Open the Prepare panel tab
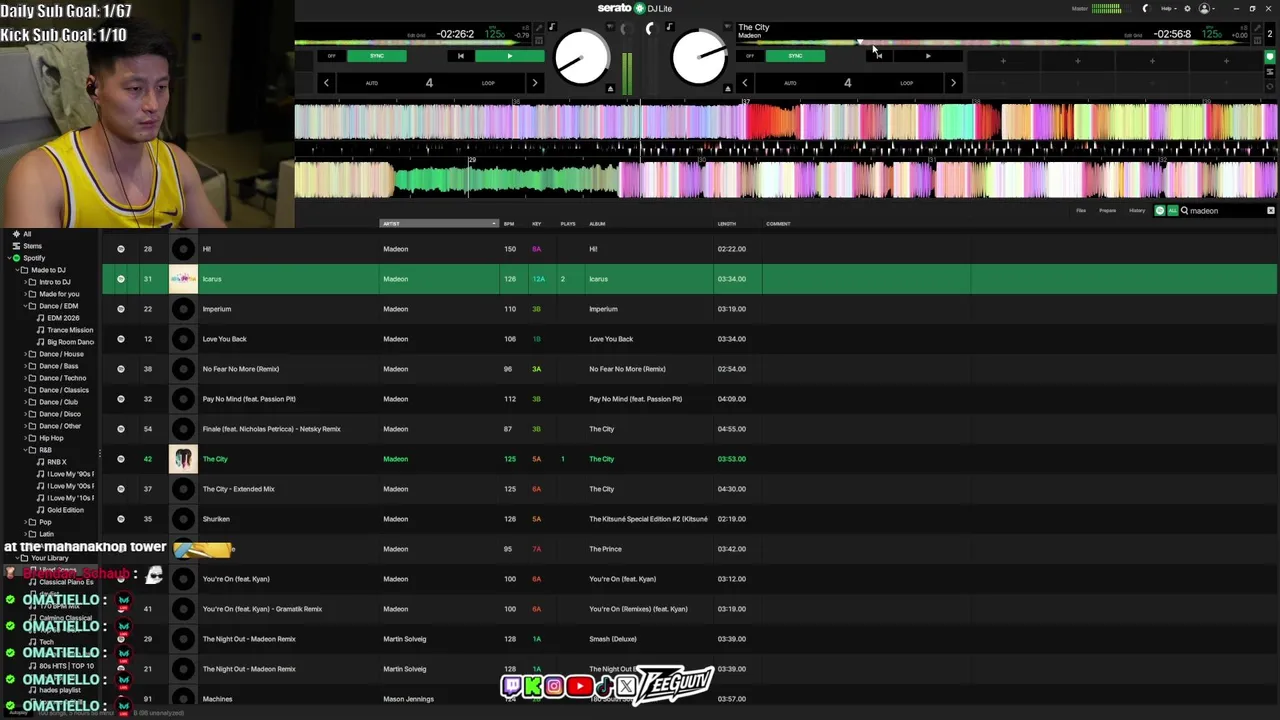This screenshot has width=1280, height=720. [x=1107, y=211]
